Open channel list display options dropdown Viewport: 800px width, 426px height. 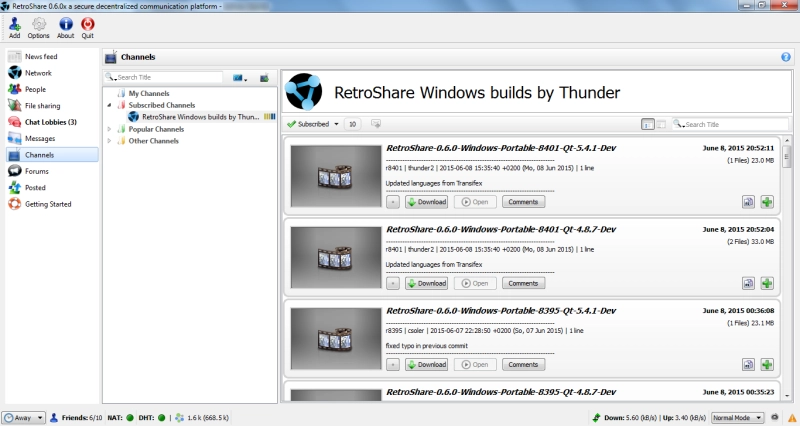[240, 78]
